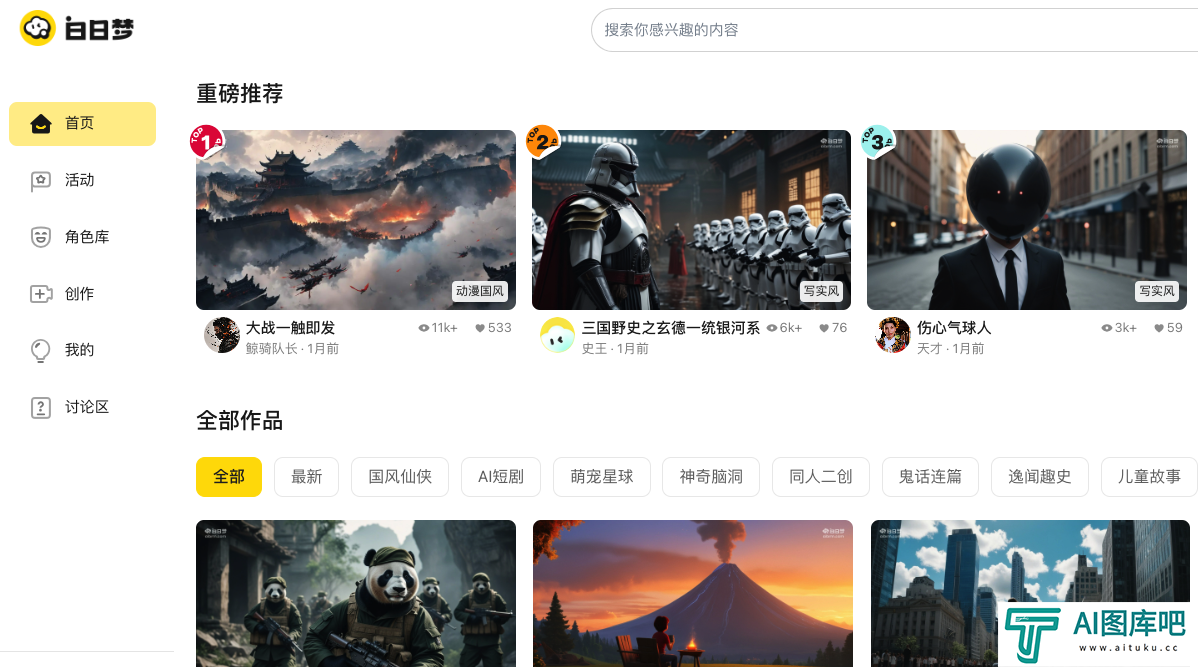
Task: Click the 写实风 tag on stormtrooper image
Action: pyautogui.click(x=821, y=291)
